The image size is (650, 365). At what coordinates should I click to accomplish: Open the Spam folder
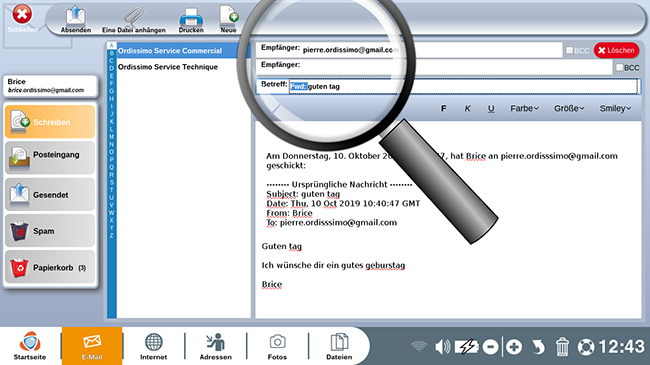[50, 231]
